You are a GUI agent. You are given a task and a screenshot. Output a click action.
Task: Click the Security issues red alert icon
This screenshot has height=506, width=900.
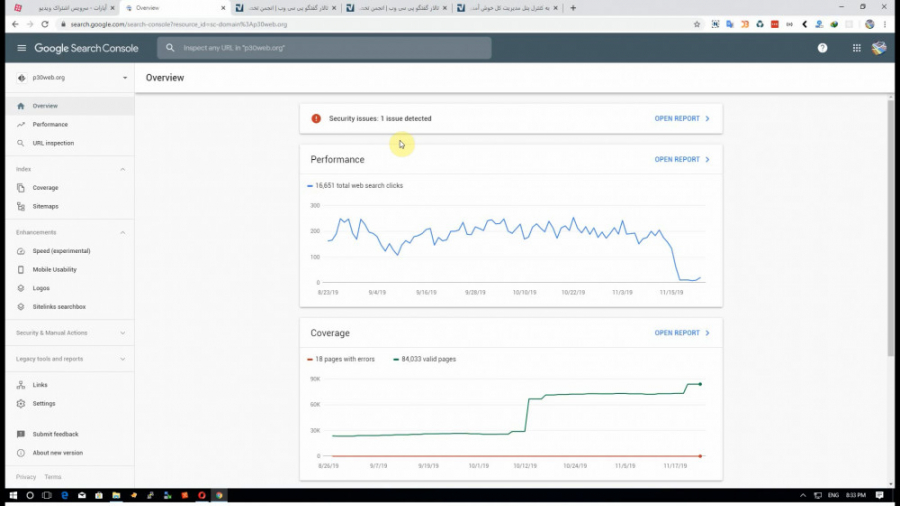316,119
